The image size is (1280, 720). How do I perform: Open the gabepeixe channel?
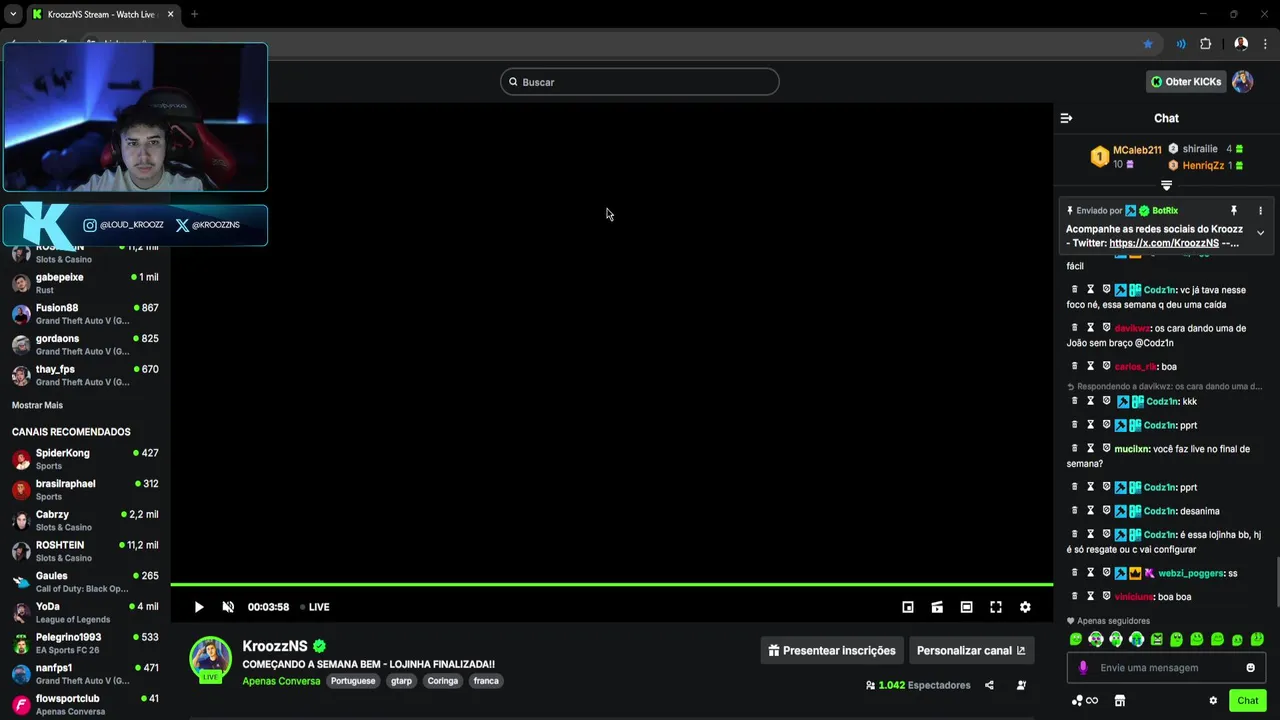(85, 283)
